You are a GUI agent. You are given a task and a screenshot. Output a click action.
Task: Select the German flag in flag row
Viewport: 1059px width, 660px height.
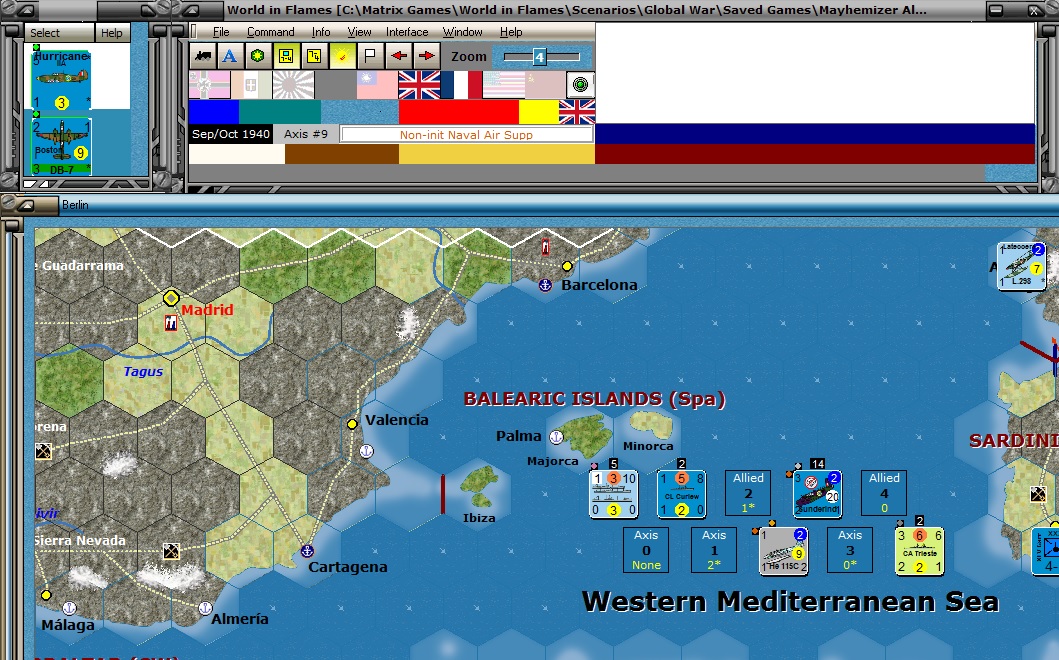pos(209,85)
